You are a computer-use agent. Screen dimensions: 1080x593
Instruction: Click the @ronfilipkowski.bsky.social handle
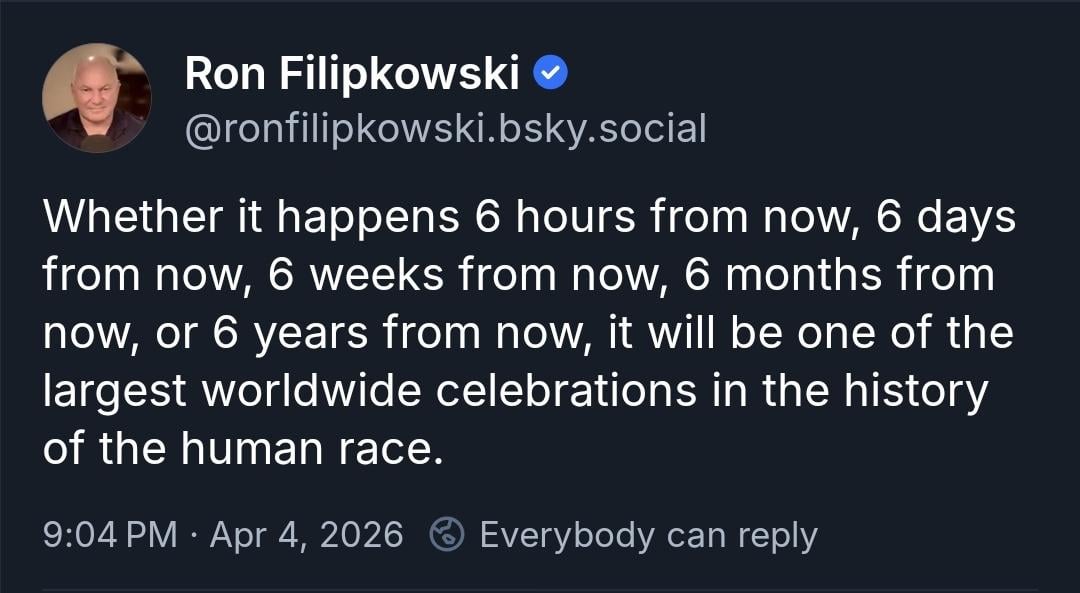pyautogui.click(x=445, y=128)
